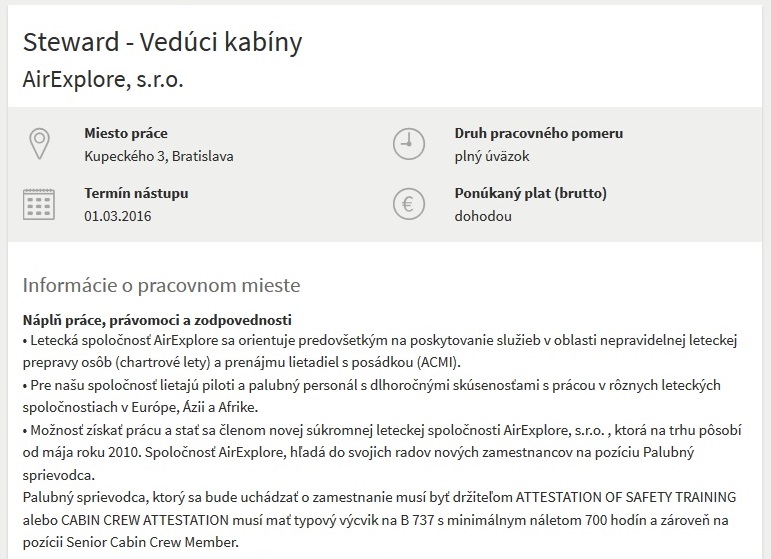The height and width of the screenshot is (559, 771).
Task: Click the Druh pracovného pomeru label
Action: click(539, 133)
